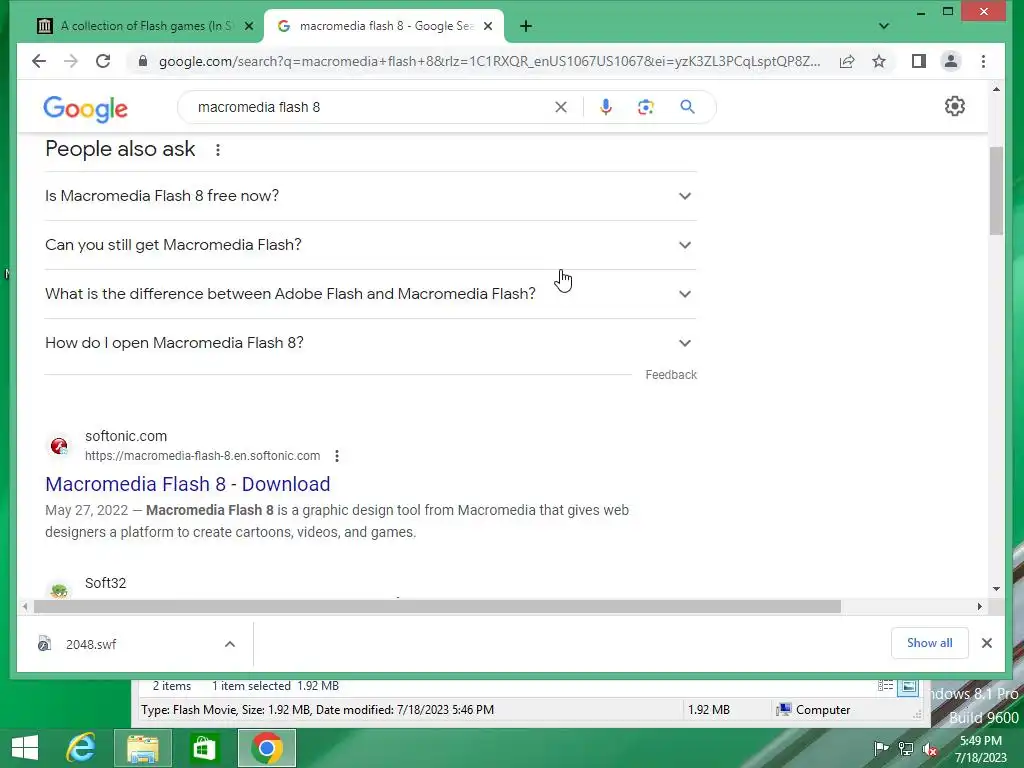The image size is (1024, 768).
Task: Go to the Google logo homepage
Action: (x=86, y=109)
